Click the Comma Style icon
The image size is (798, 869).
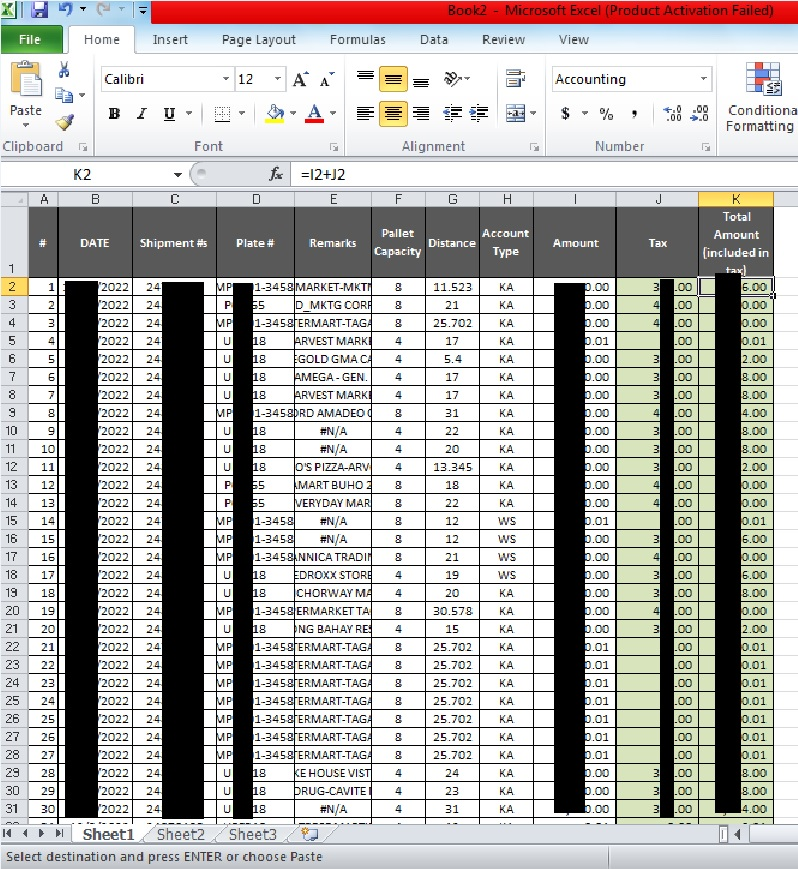tap(634, 114)
